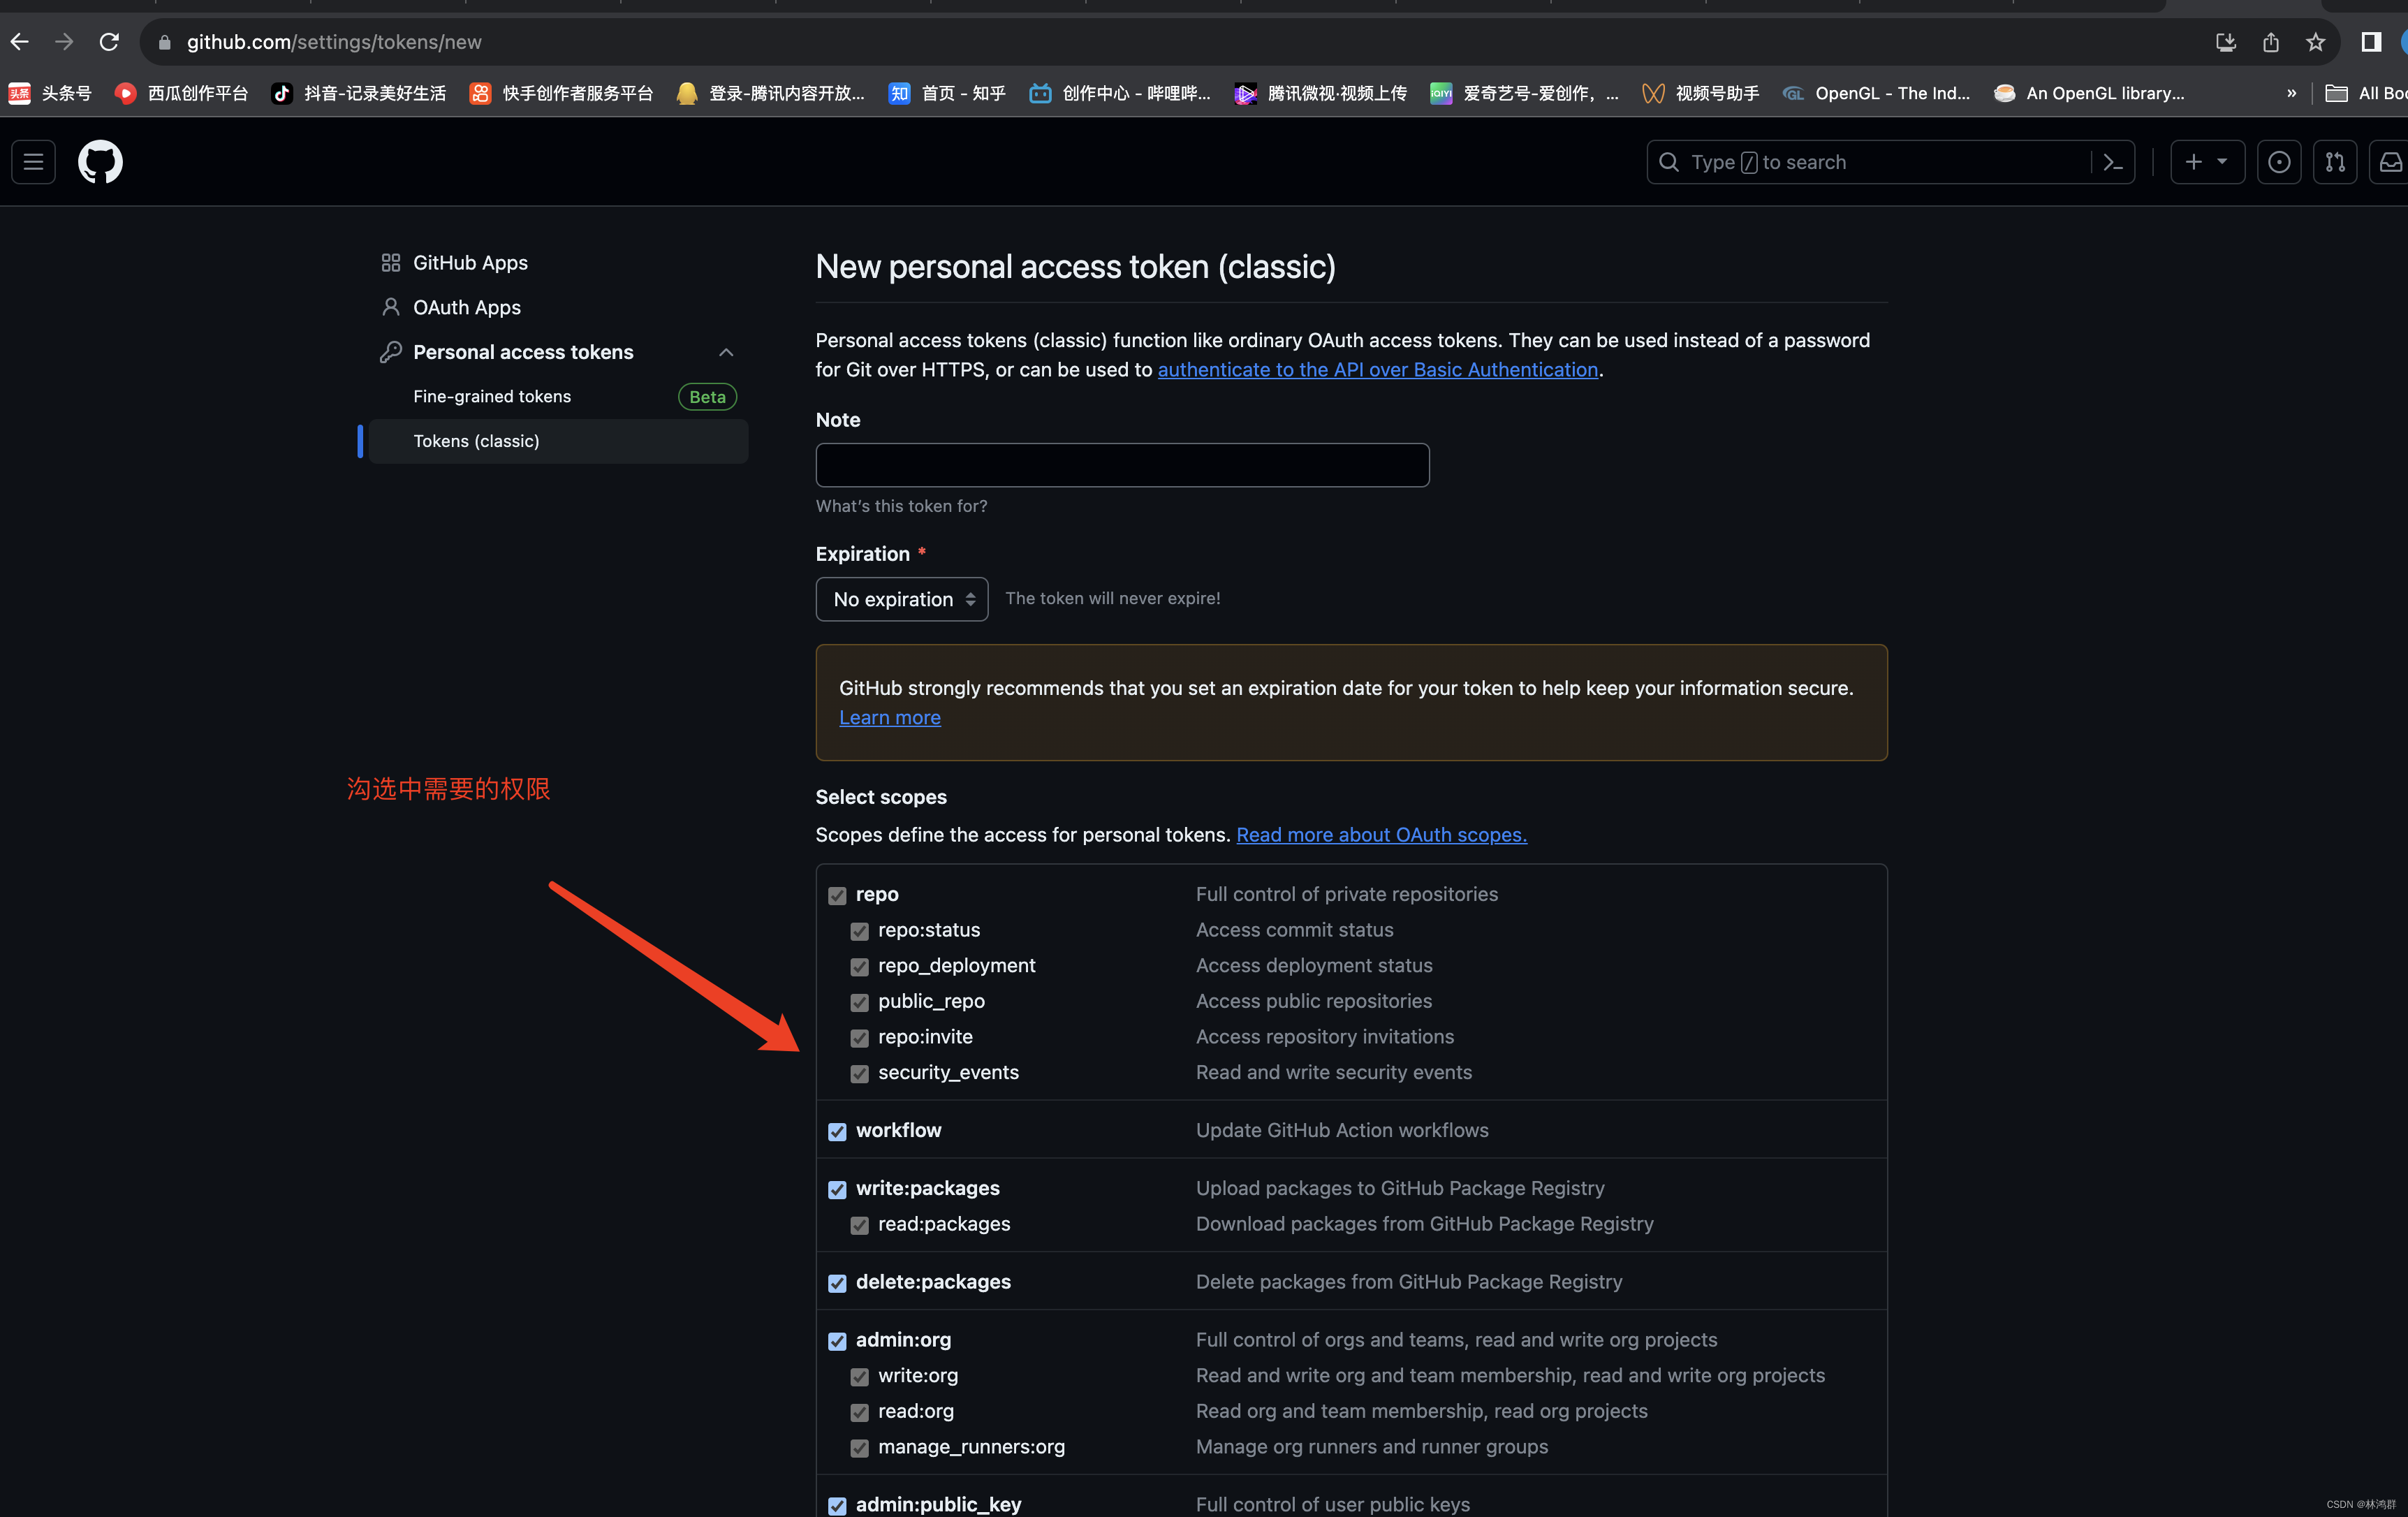The height and width of the screenshot is (1517, 2408).
Task: Open the 首页 - 知乎 bookmark
Action: [x=947, y=93]
